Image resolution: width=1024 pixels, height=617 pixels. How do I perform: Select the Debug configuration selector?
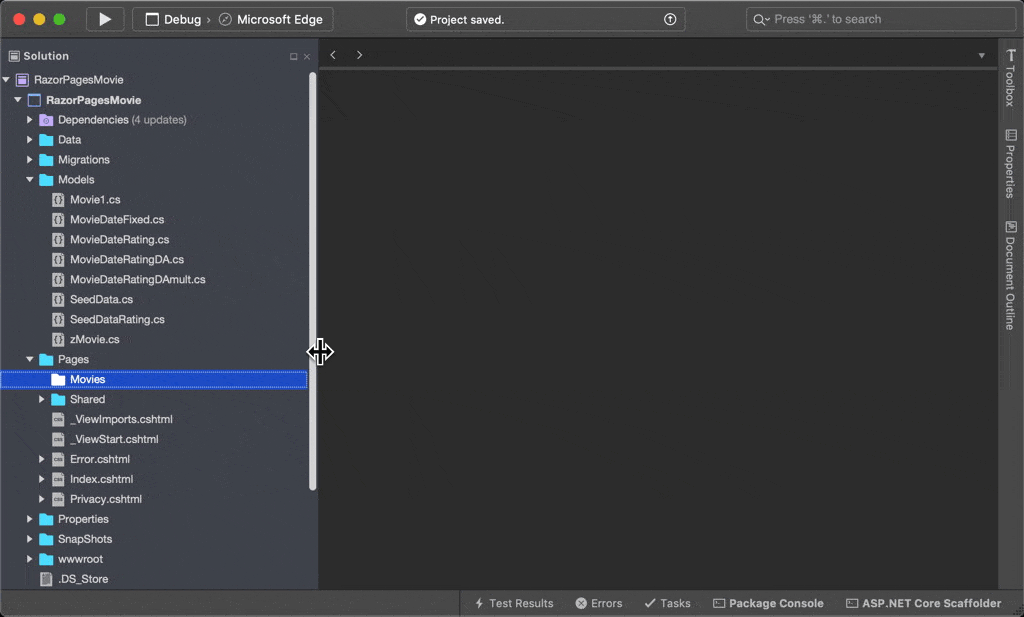click(173, 19)
